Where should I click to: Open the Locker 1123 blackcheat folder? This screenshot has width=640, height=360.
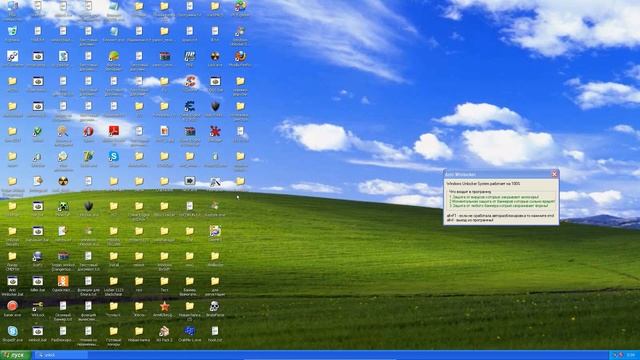[113, 281]
